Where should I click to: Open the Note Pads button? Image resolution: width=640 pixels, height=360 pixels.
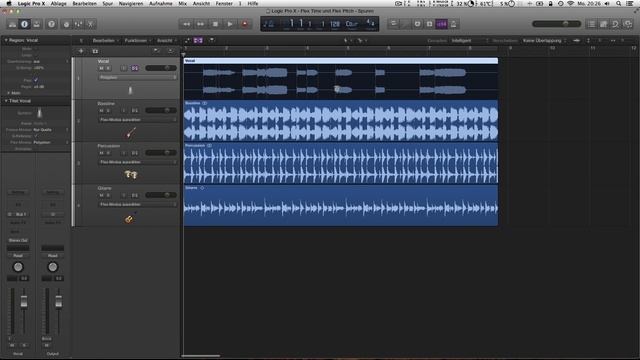tap(604, 24)
